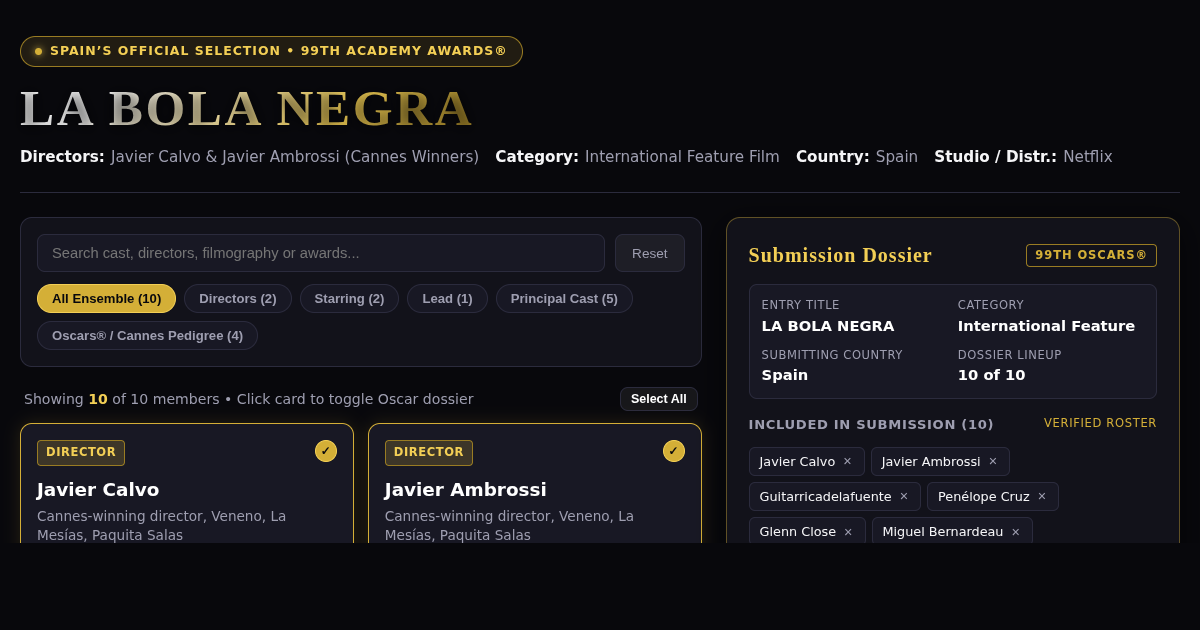
Task: Click the LA BOLA NEGRA main title
Action: click(x=246, y=108)
